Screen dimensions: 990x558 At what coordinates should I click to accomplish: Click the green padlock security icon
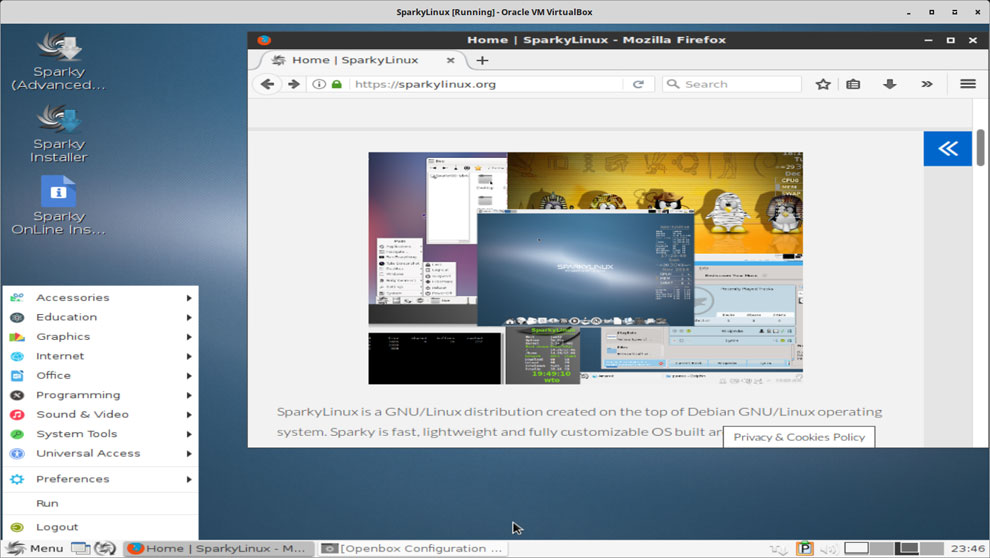pyautogui.click(x=337, y=84)
